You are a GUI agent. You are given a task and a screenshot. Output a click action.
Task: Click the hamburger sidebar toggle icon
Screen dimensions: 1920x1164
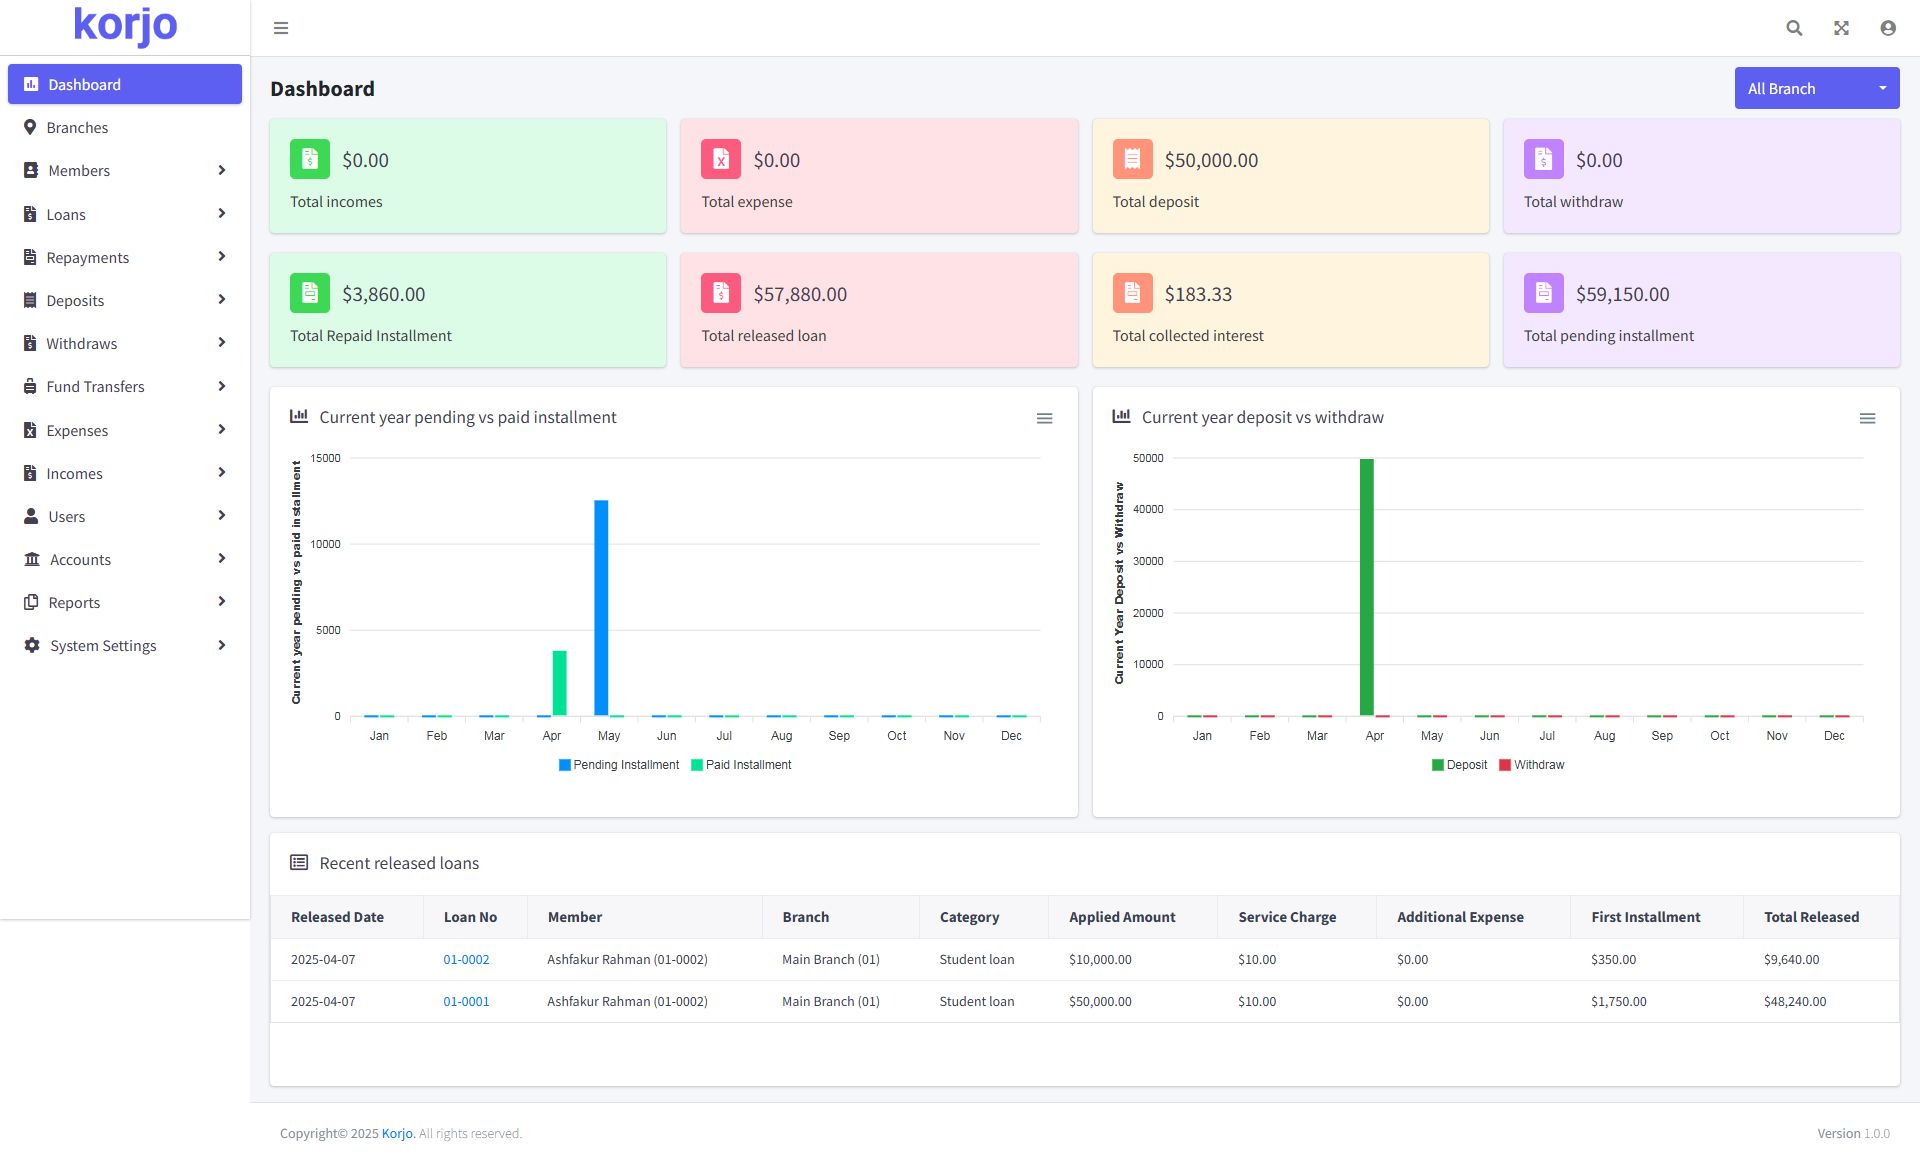(x=281, y=28)
